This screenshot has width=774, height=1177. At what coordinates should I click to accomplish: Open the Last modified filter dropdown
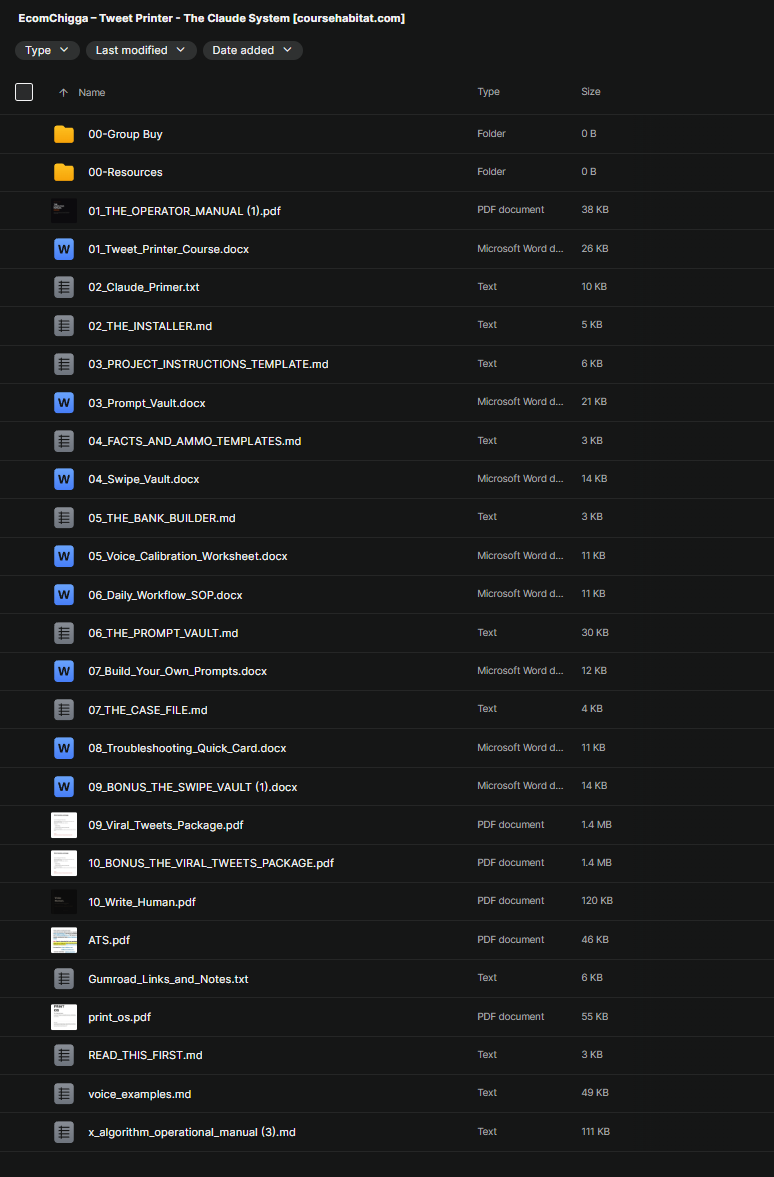tap(141, 50)
